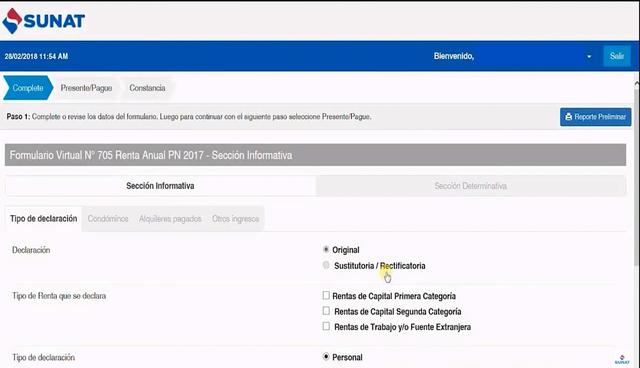This screenshot has width=640, height=368.
Task: Select the Personal declaration type radio
Action: 326,357
